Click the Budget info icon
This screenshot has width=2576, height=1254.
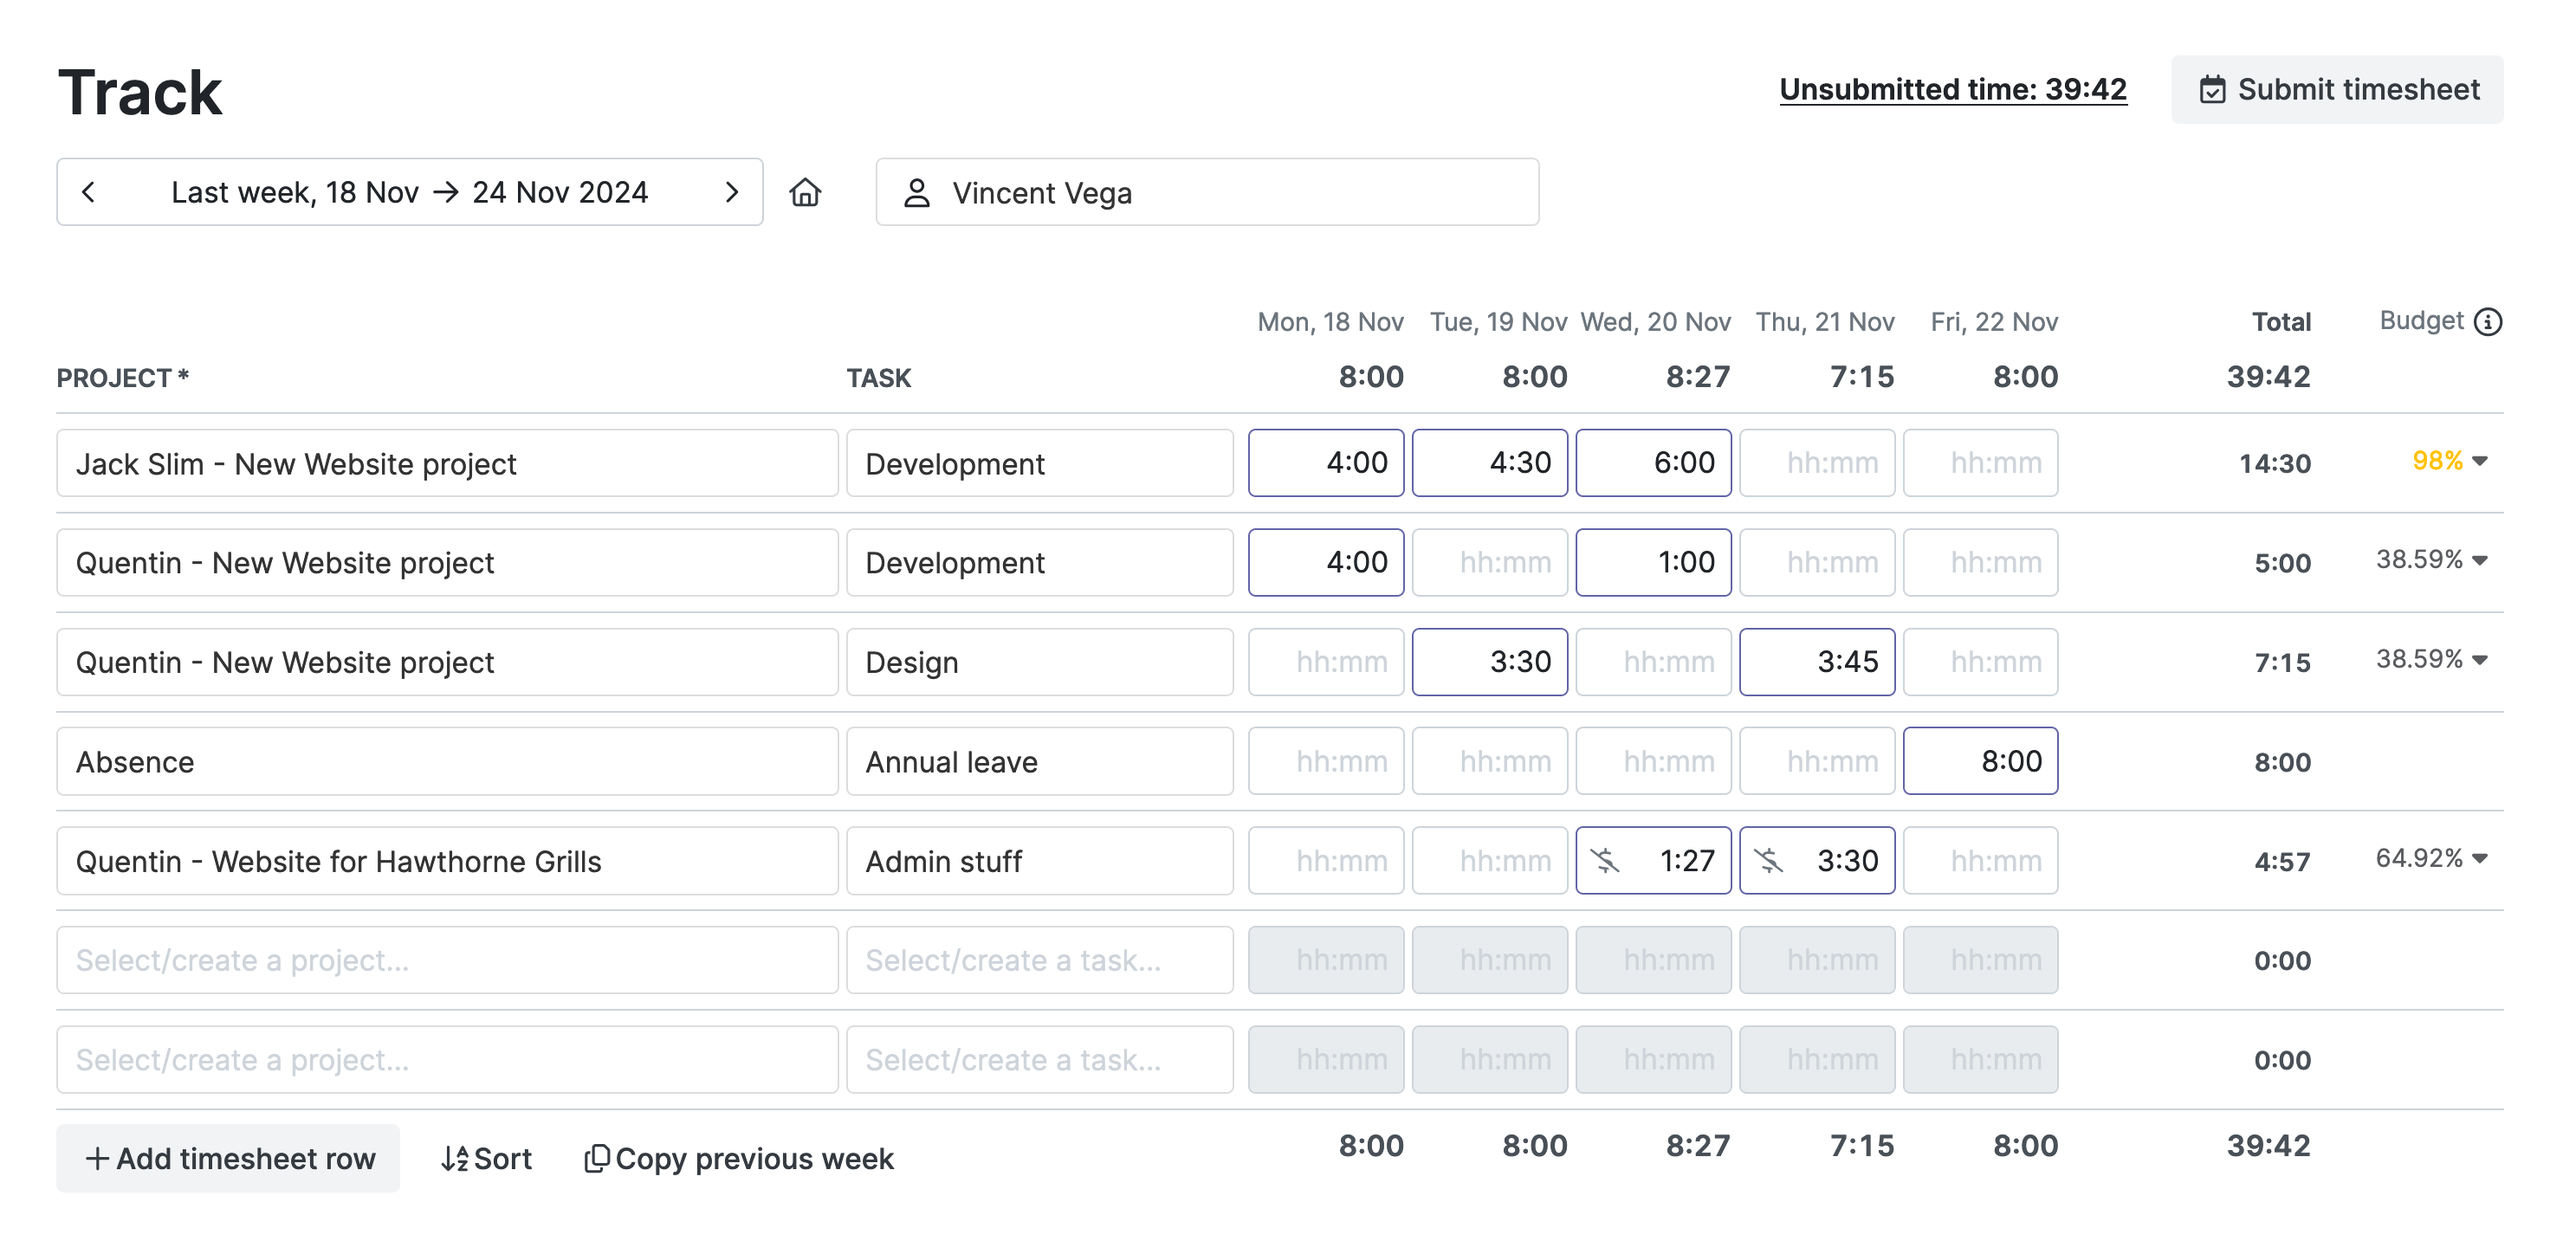(2487, 322)
